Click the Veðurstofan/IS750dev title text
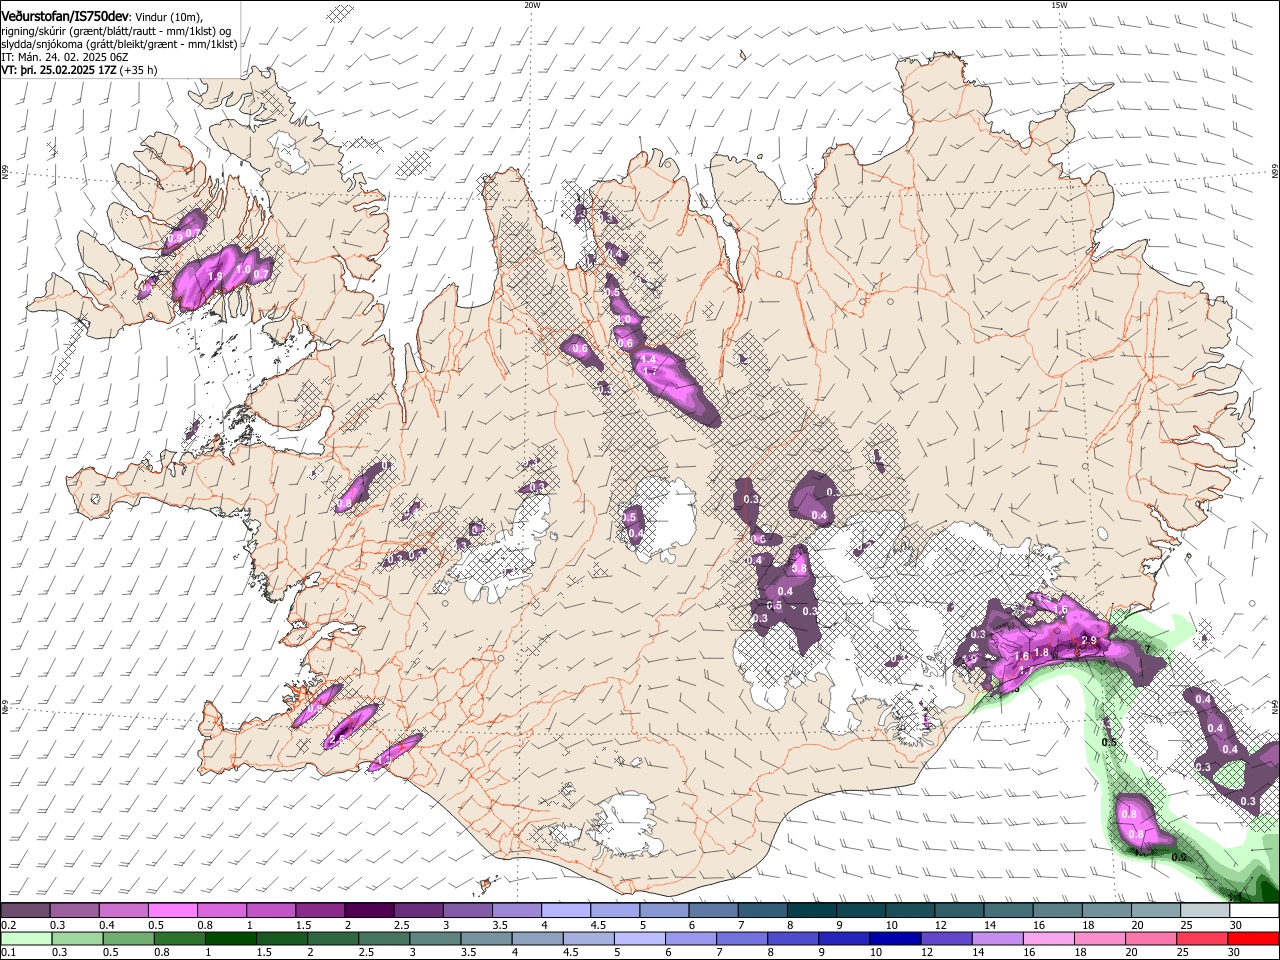 [x=65, y=17]
